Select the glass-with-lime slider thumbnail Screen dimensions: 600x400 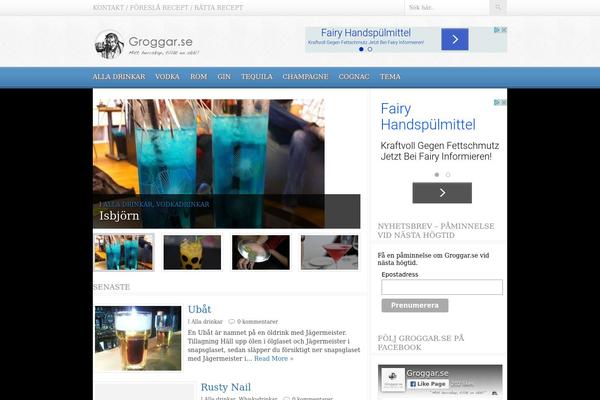click(x=261, y=252)
